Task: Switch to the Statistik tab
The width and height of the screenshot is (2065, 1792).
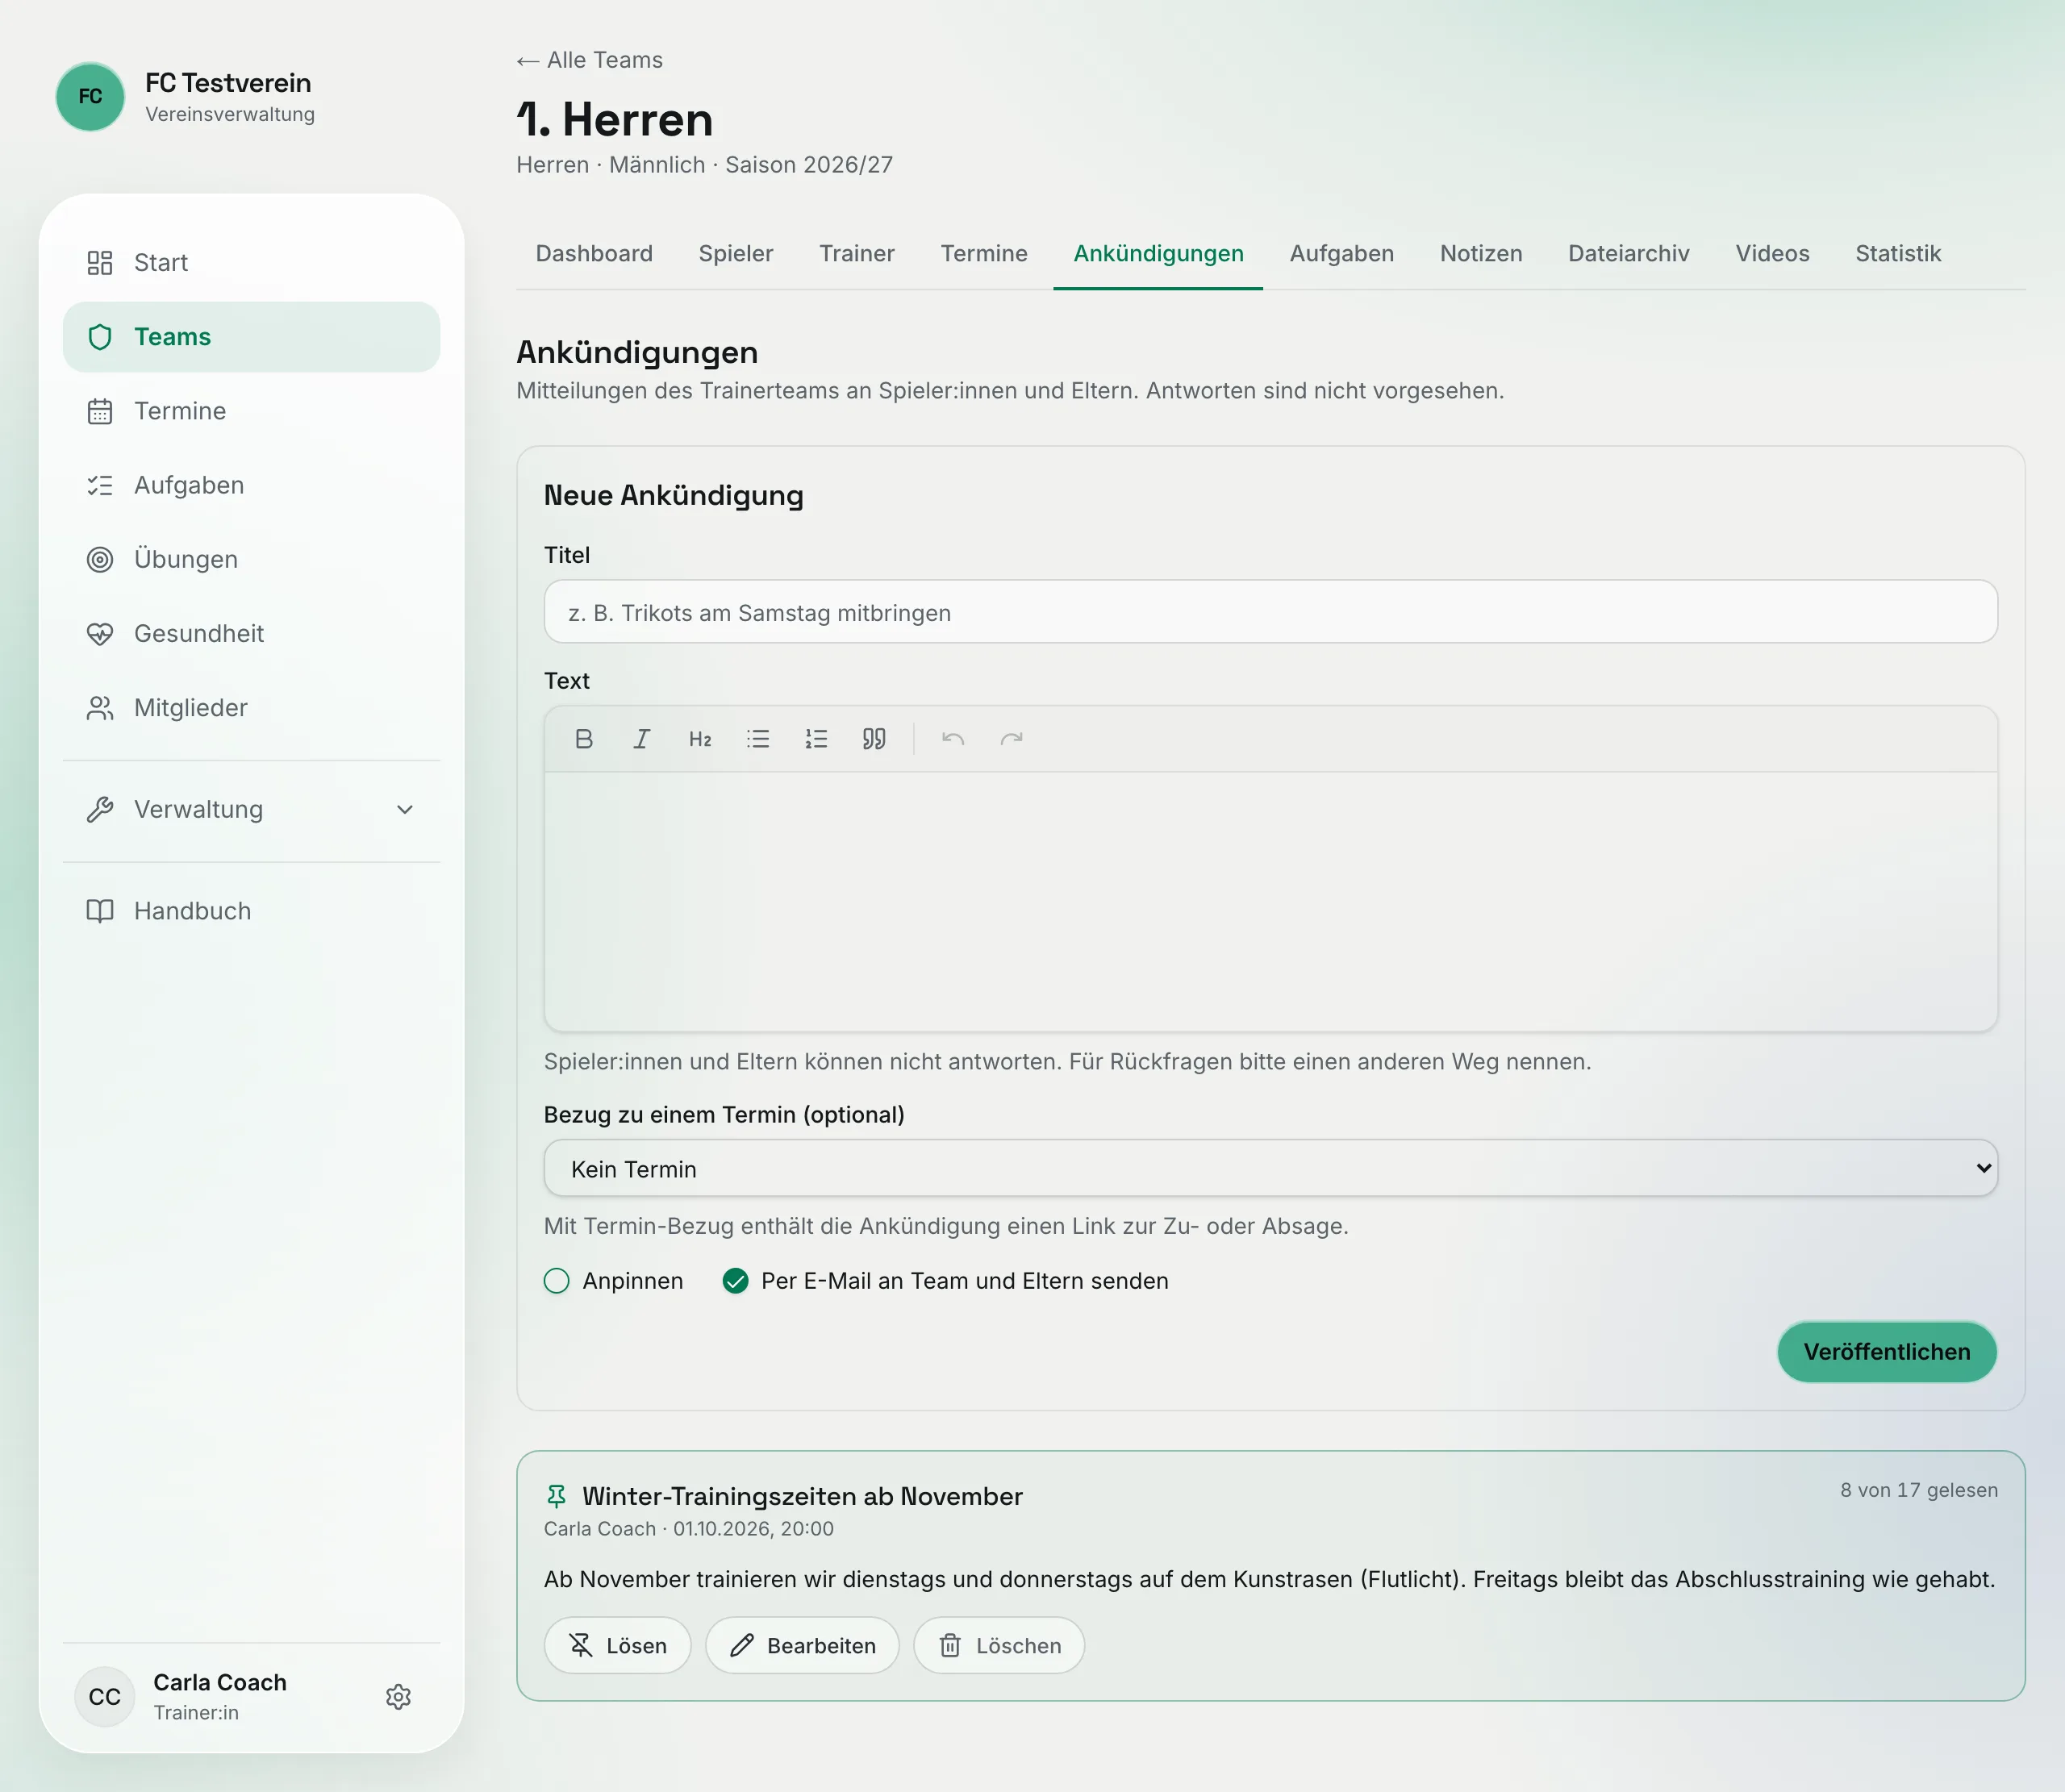Action: tap(1898, 254)
